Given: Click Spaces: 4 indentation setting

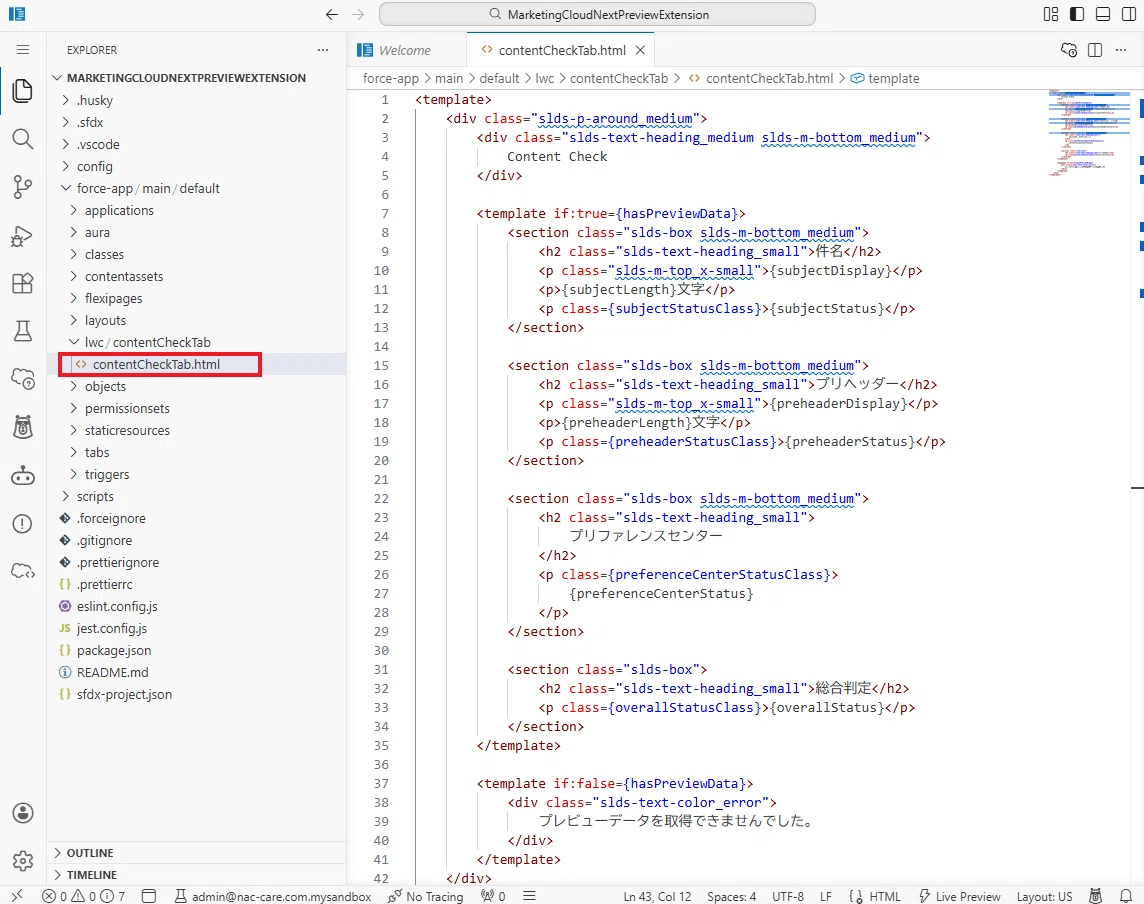Looking at the screenshot, I should click(x=731, y=896).
